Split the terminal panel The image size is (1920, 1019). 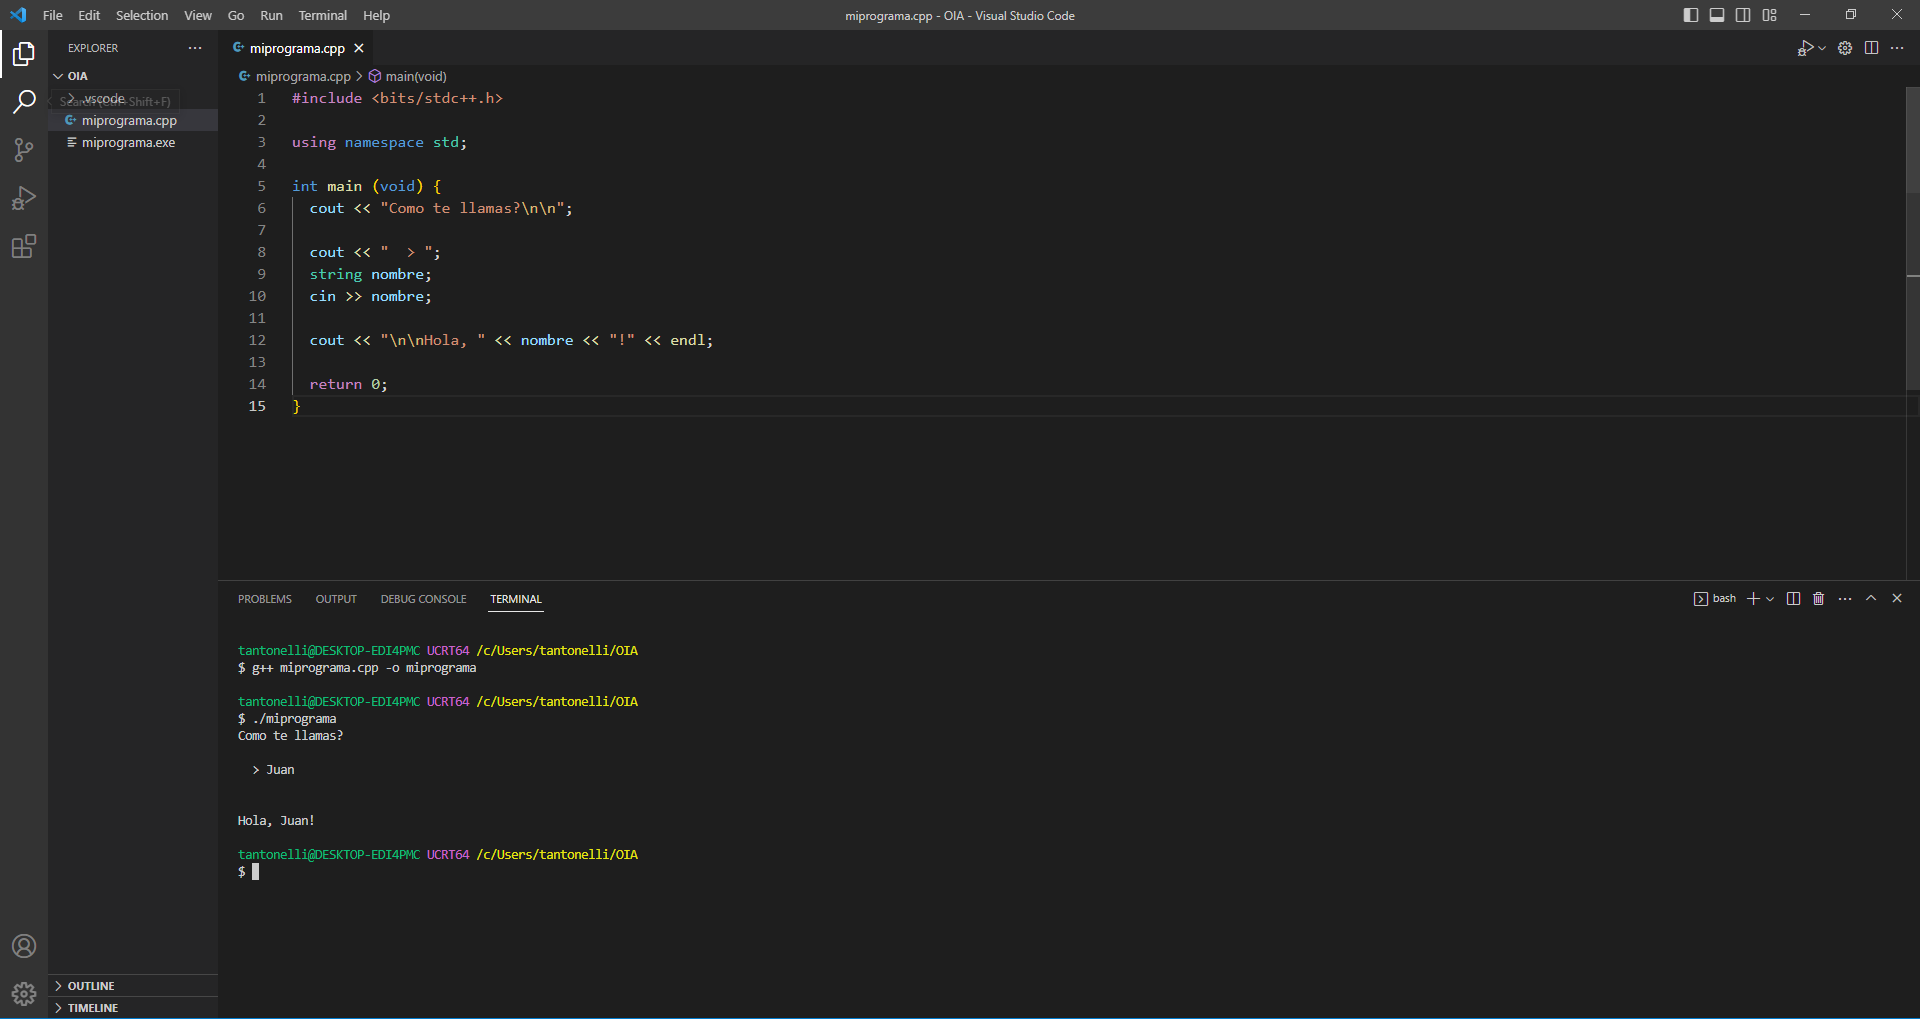click(1793, 599)
